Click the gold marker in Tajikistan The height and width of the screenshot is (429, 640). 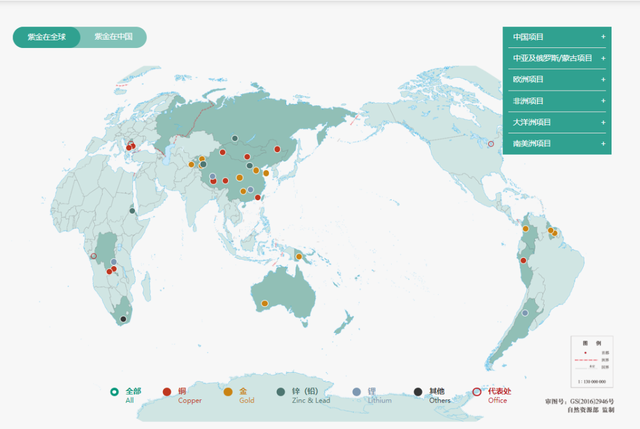[x=191, y=164]
